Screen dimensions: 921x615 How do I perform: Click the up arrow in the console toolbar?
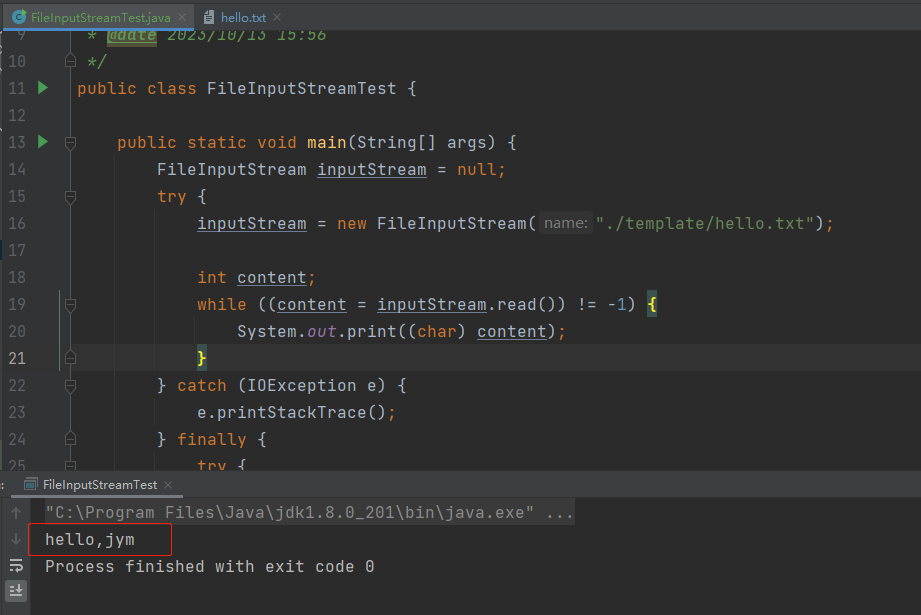16,513
